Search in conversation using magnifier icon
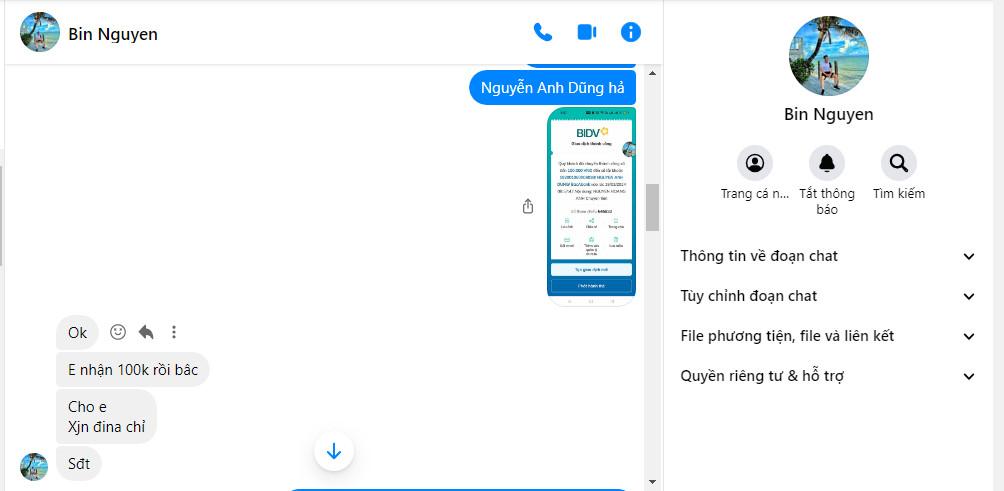 (899, 163)
